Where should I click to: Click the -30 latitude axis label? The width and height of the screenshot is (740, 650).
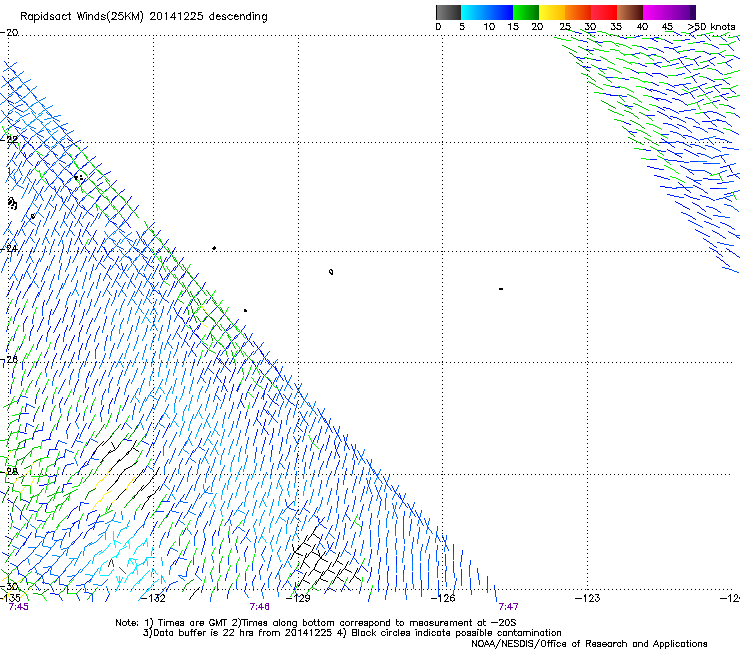pyautogui.click(x=9, y=587)
